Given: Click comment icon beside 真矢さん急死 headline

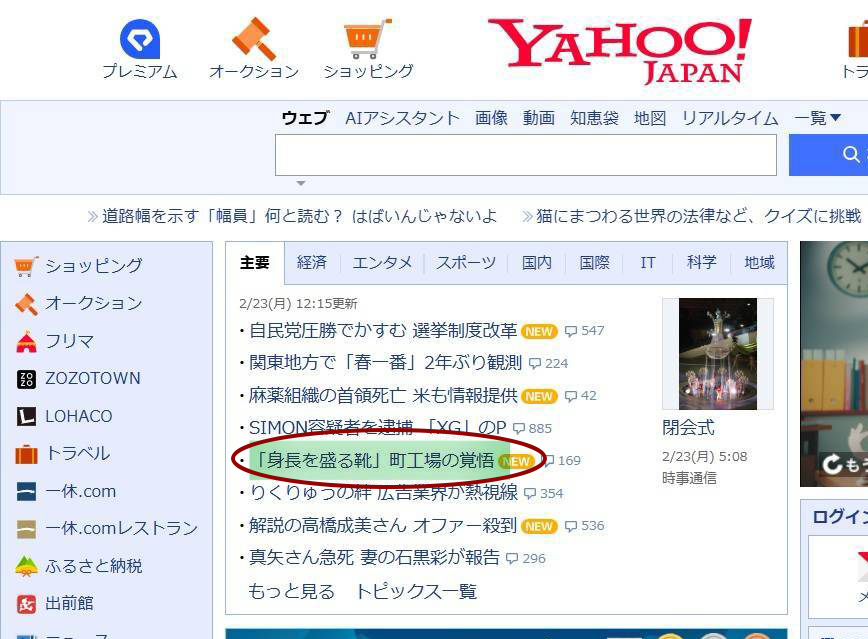Looking at the screenshot, I should [x=512, y=559].
